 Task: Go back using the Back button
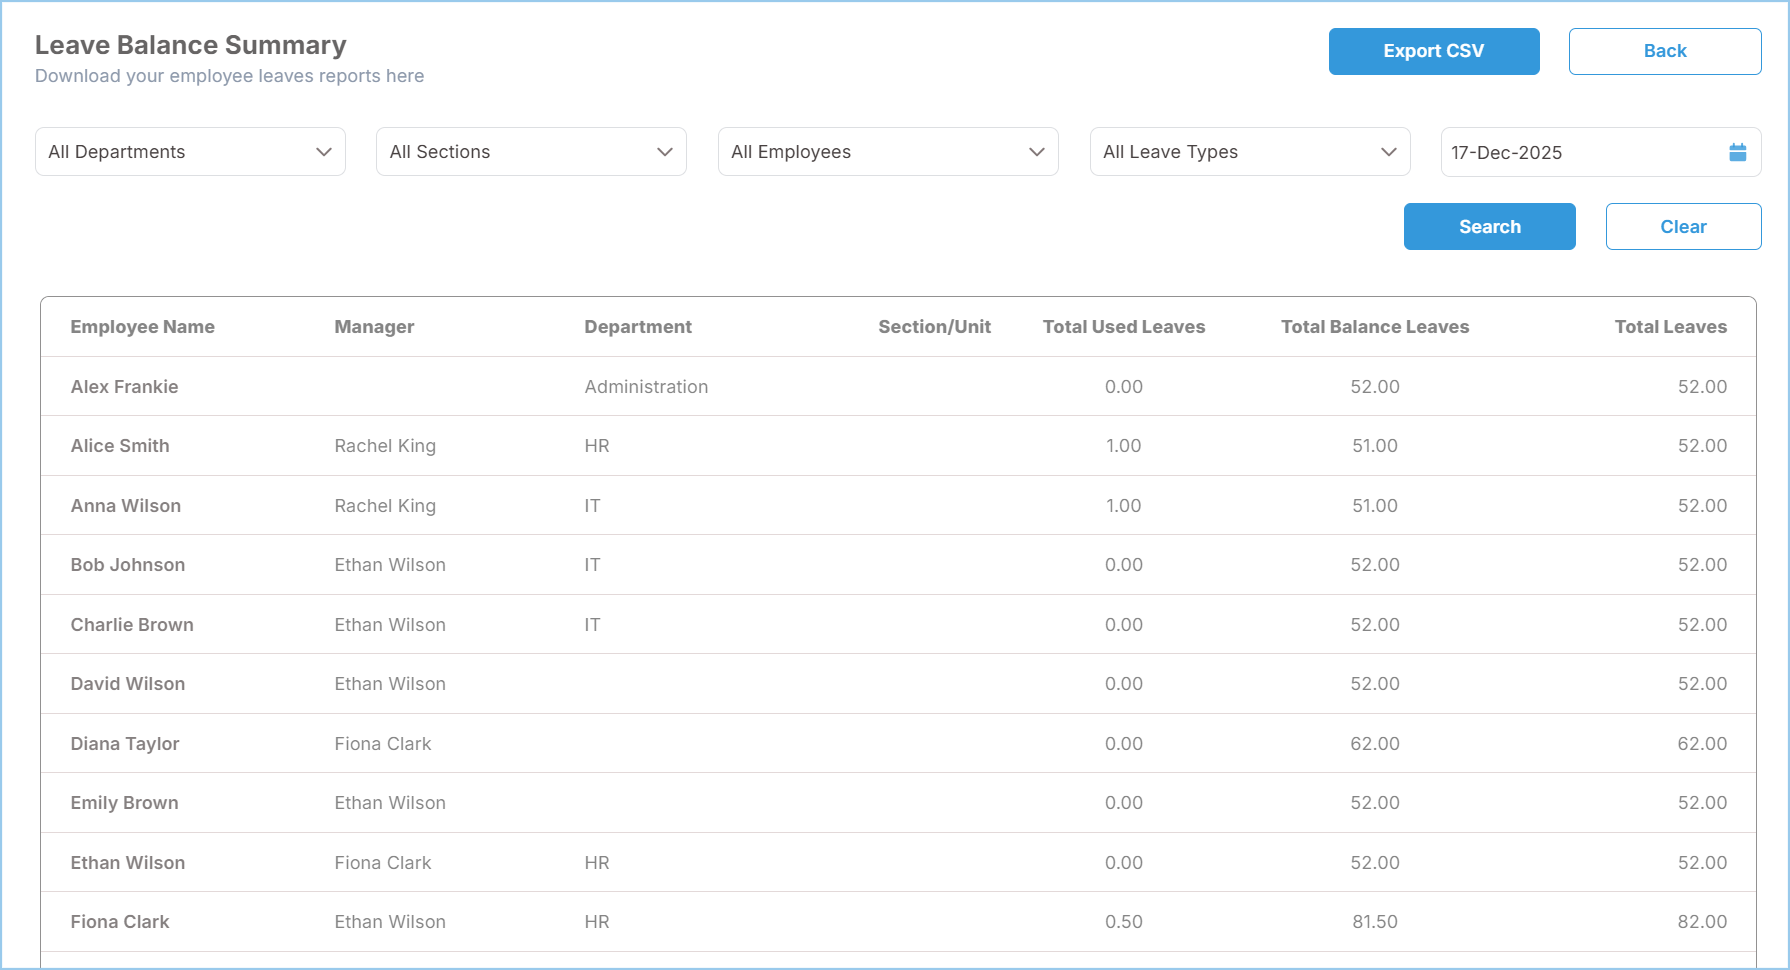click(1665, 51)
